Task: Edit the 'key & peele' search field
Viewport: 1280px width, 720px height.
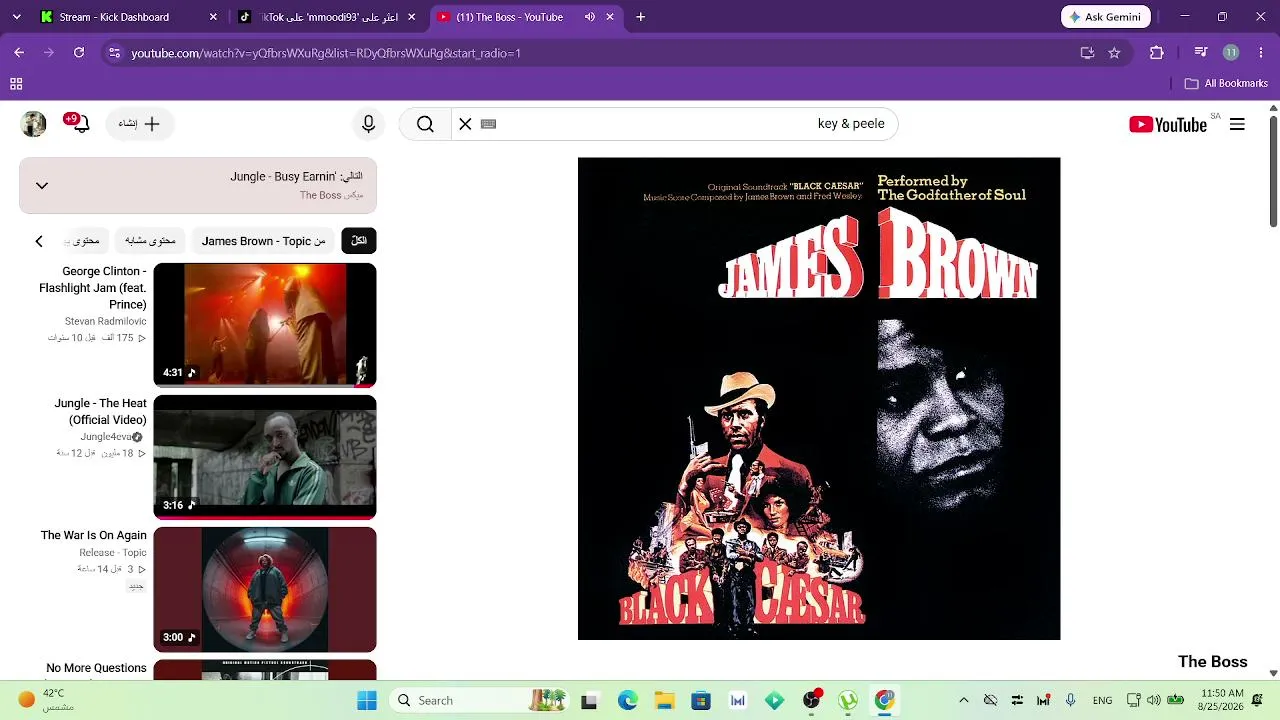Action: [x=692, y=124]
